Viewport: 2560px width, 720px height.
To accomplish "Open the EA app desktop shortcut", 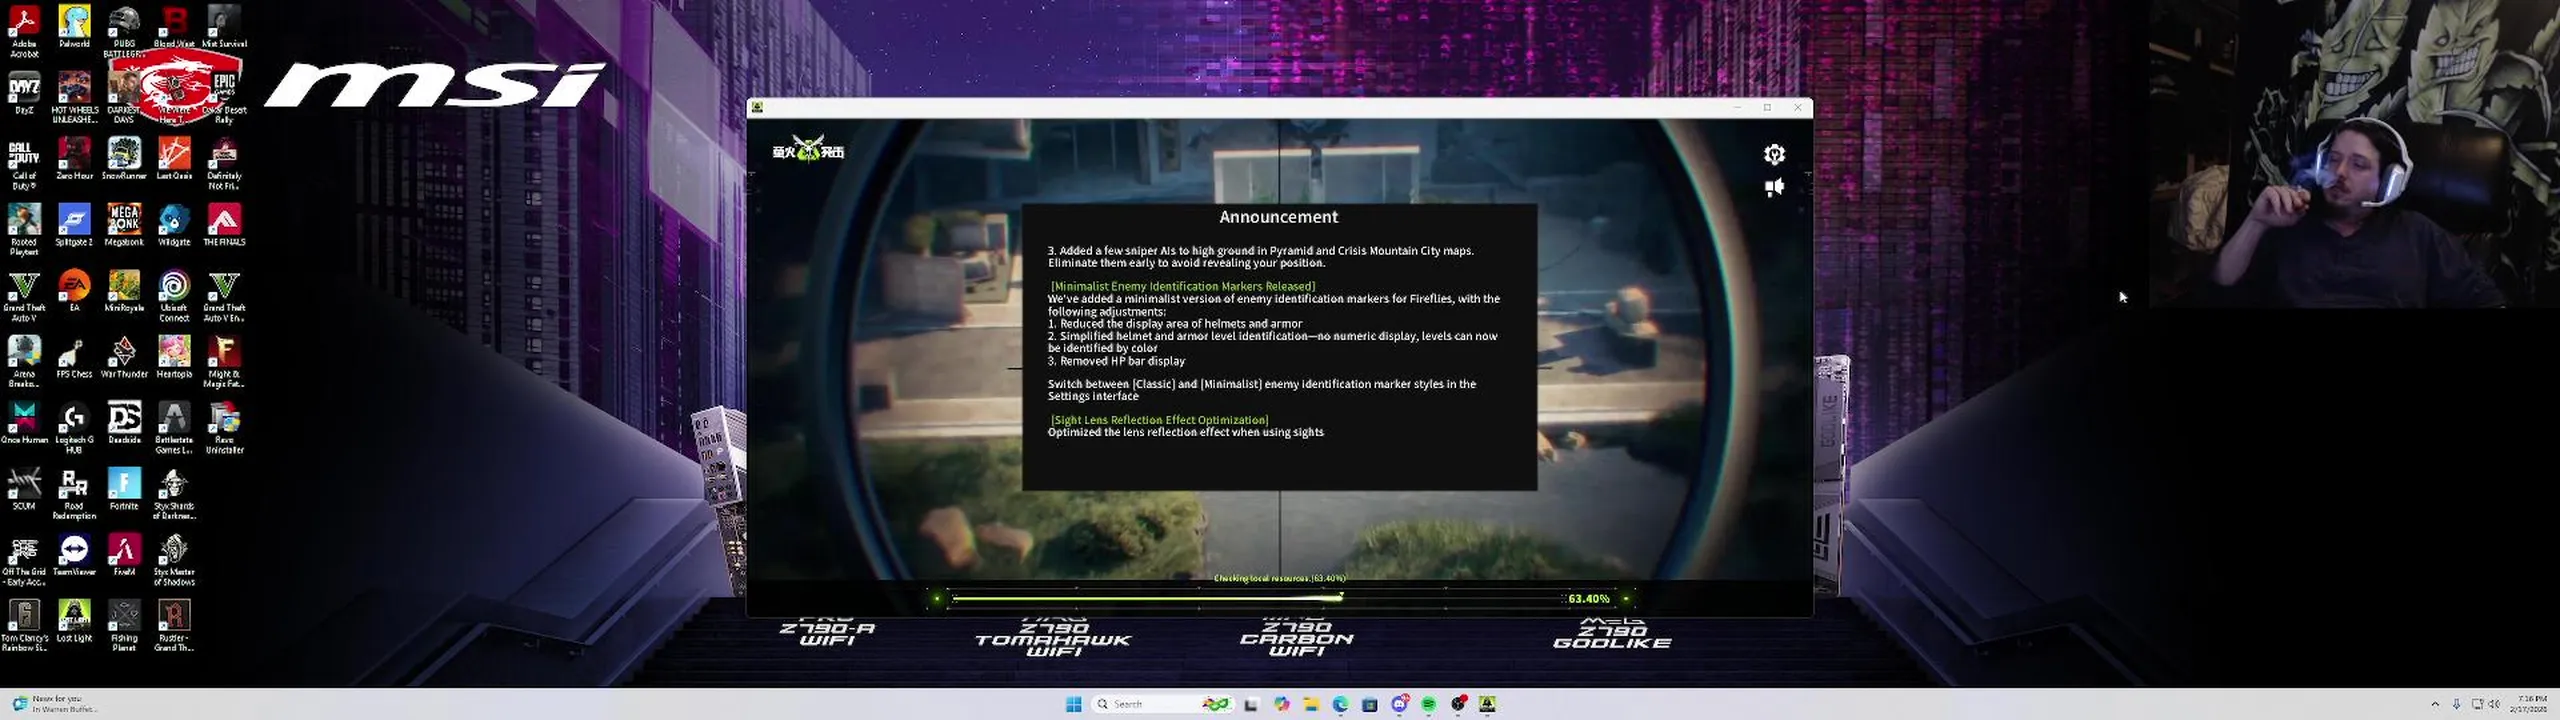I will pyautogui.click(x=74, y=290).
